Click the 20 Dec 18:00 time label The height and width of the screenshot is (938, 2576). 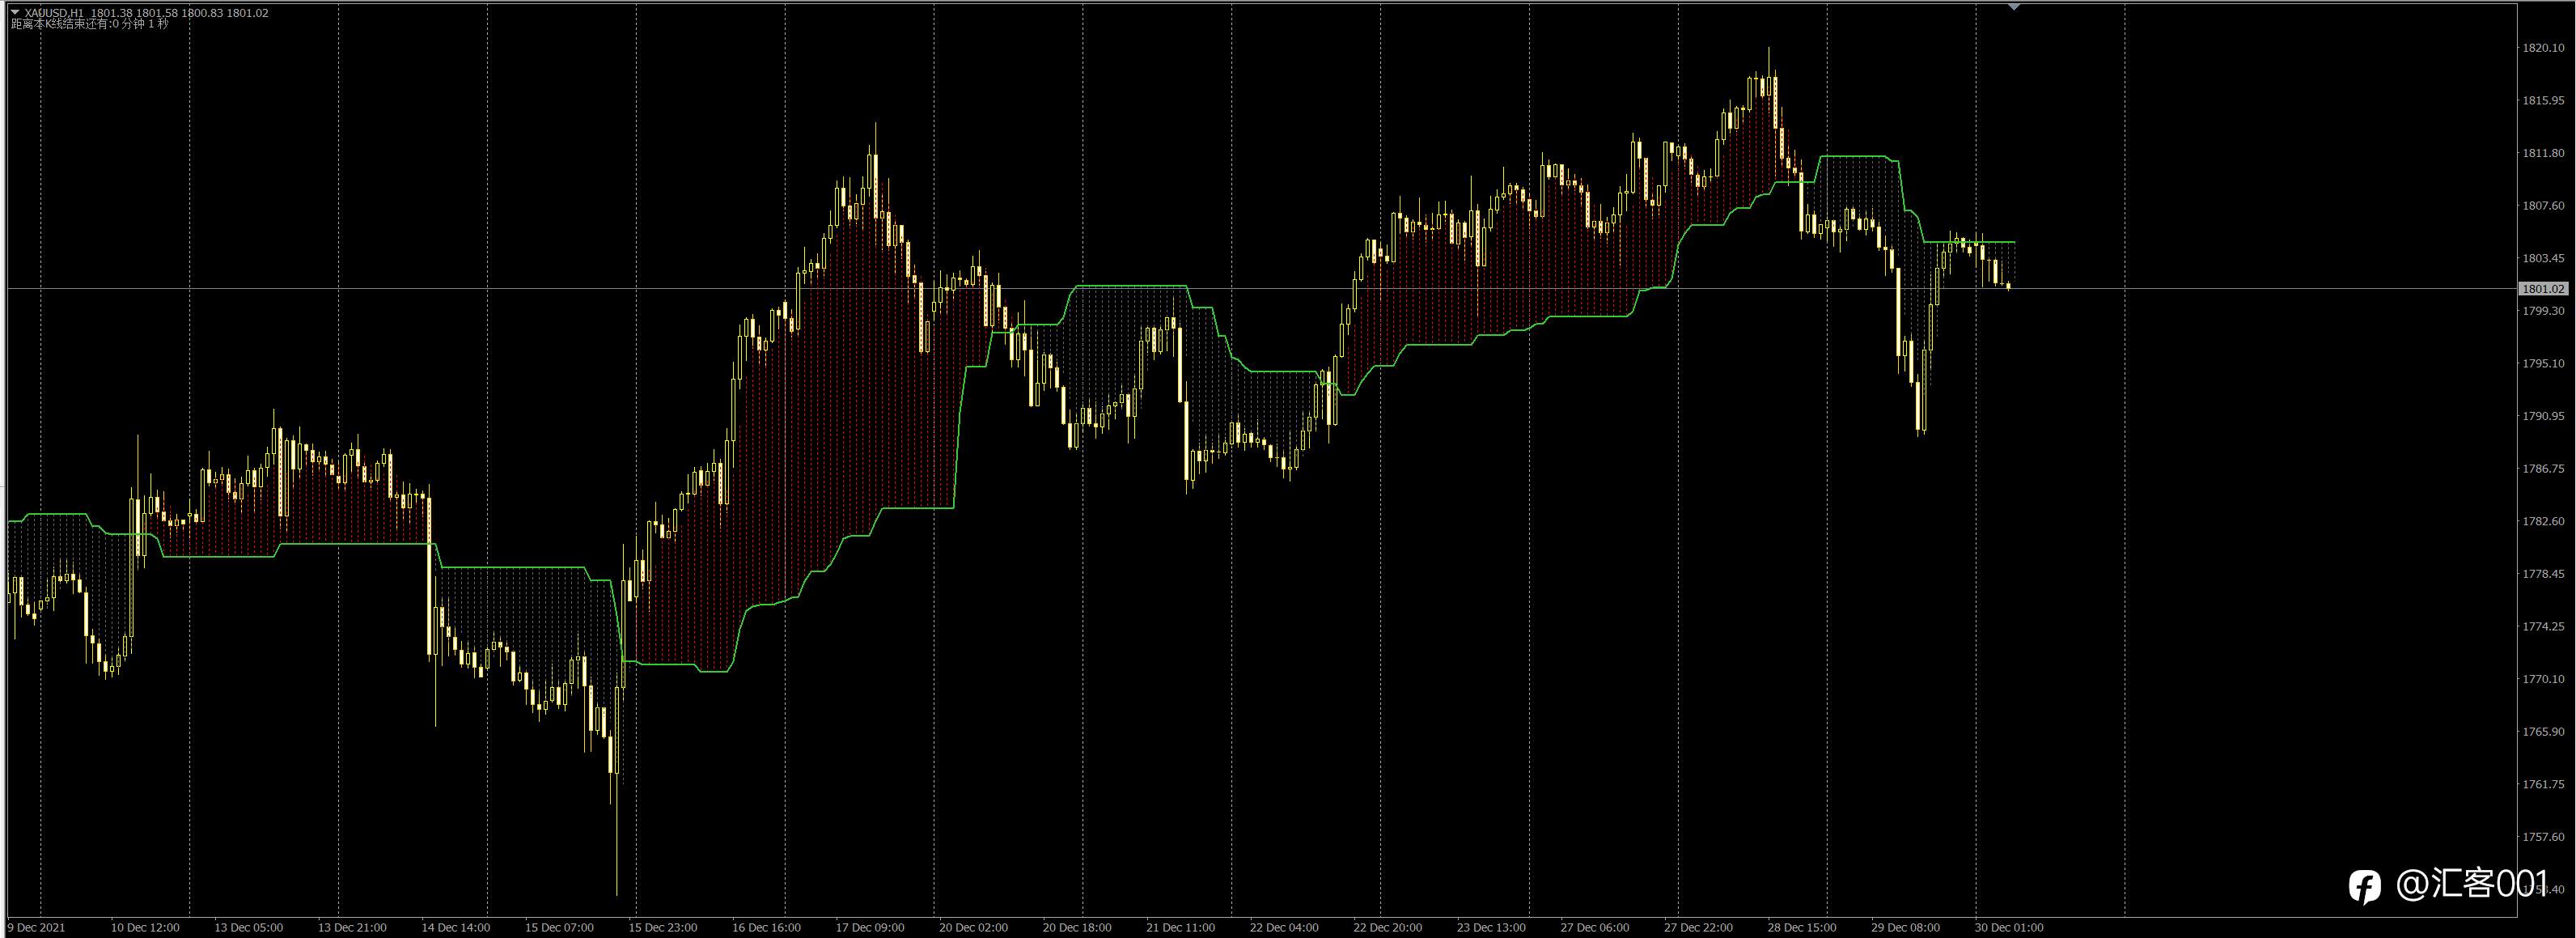pos(1077,928)
